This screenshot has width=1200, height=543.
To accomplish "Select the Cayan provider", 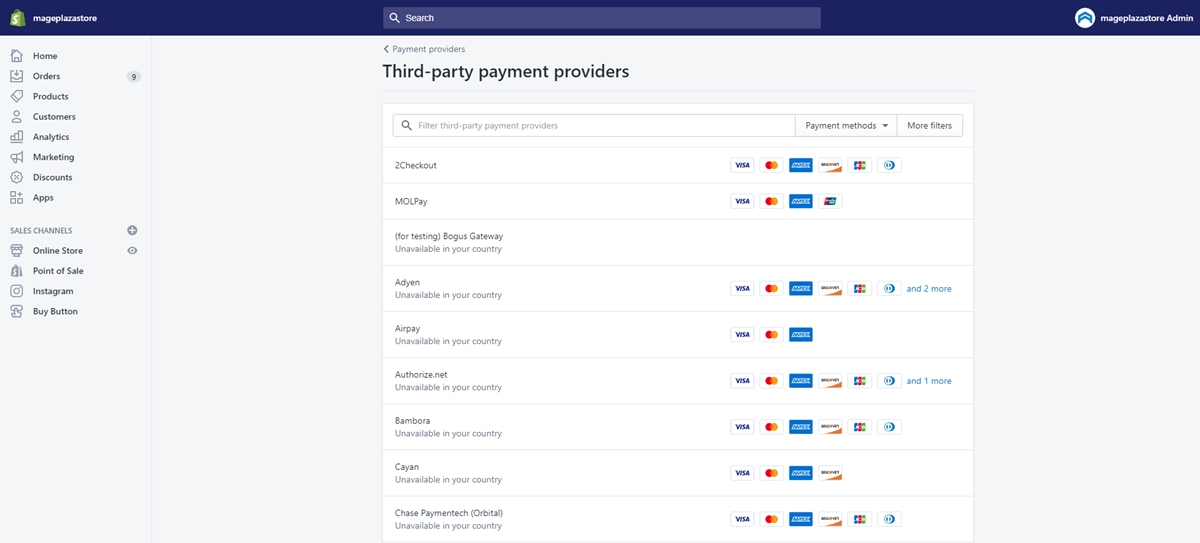I will point(678,473).
